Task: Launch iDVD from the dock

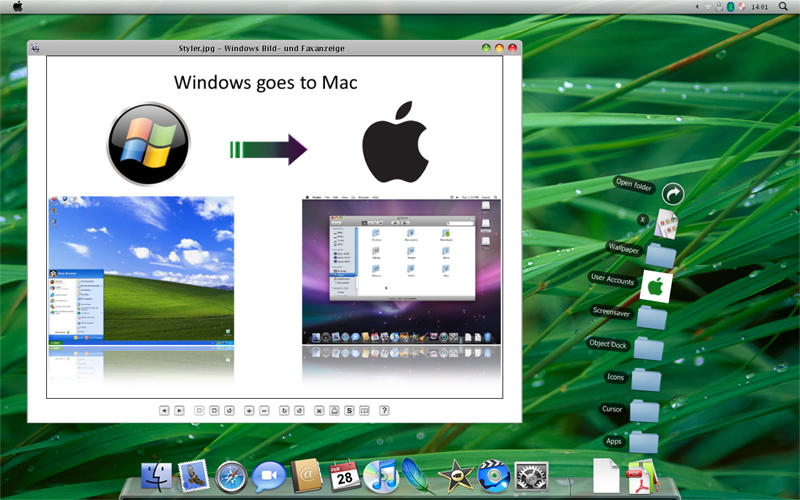Action: pyautogui.click(x=494, y=477)
